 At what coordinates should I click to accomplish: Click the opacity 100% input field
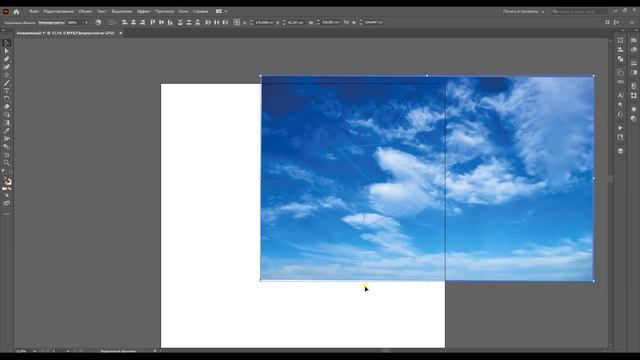click(75, 22)
